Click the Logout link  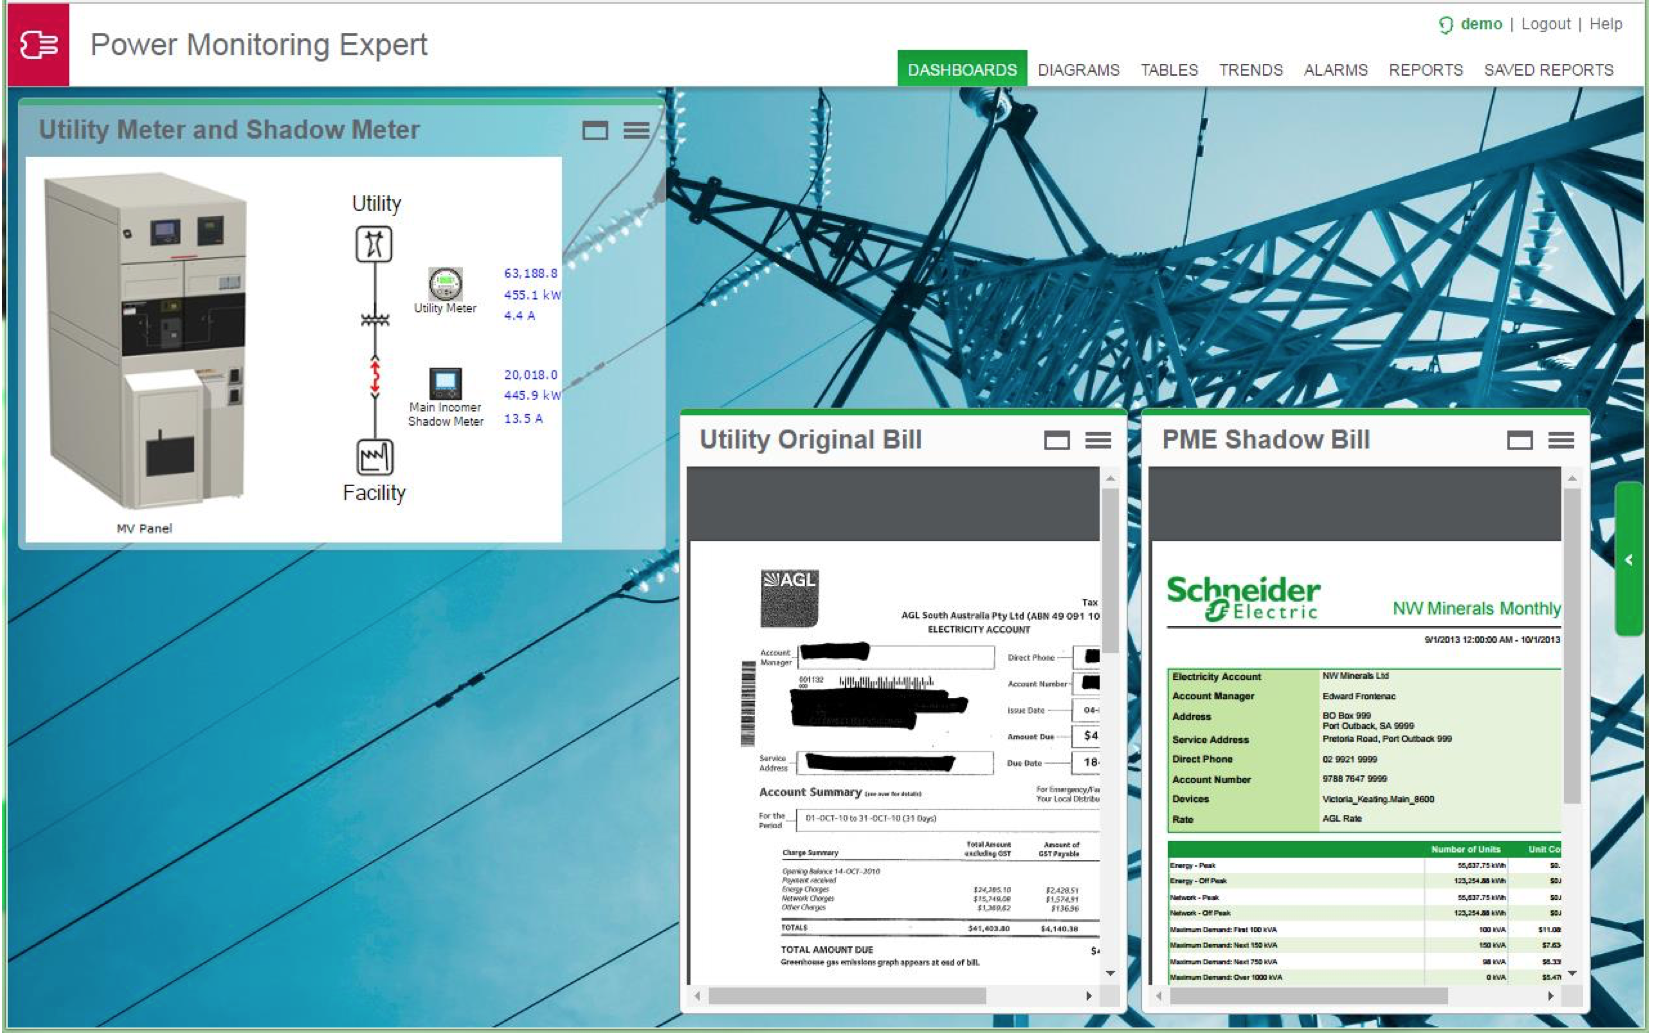point(1546,24)
